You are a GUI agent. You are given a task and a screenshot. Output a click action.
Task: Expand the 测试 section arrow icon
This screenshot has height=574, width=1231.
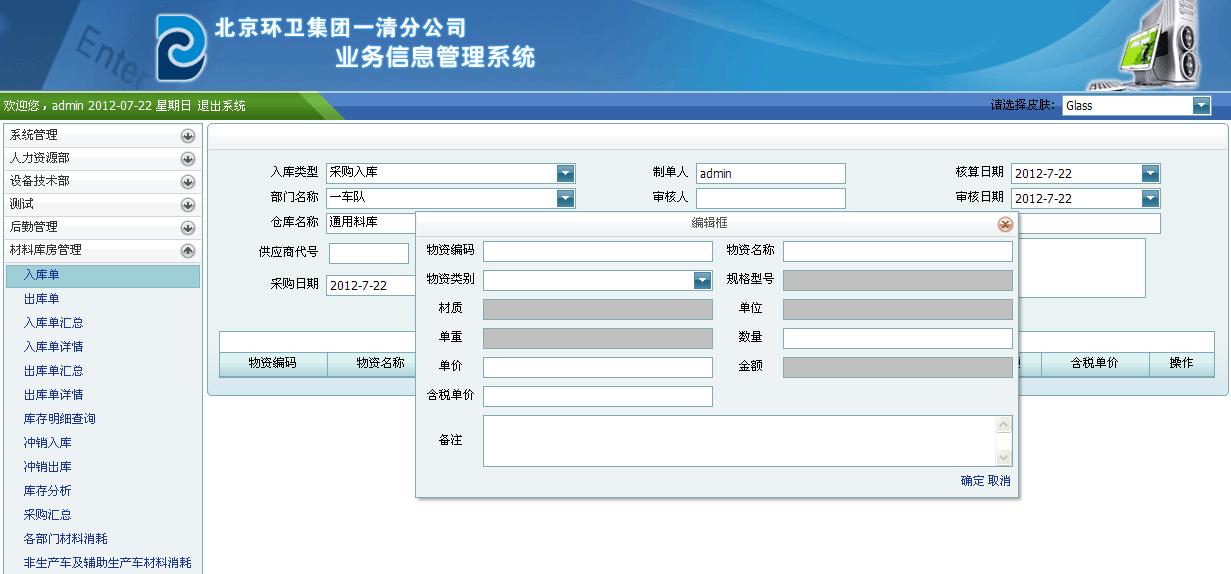(187, 204)
